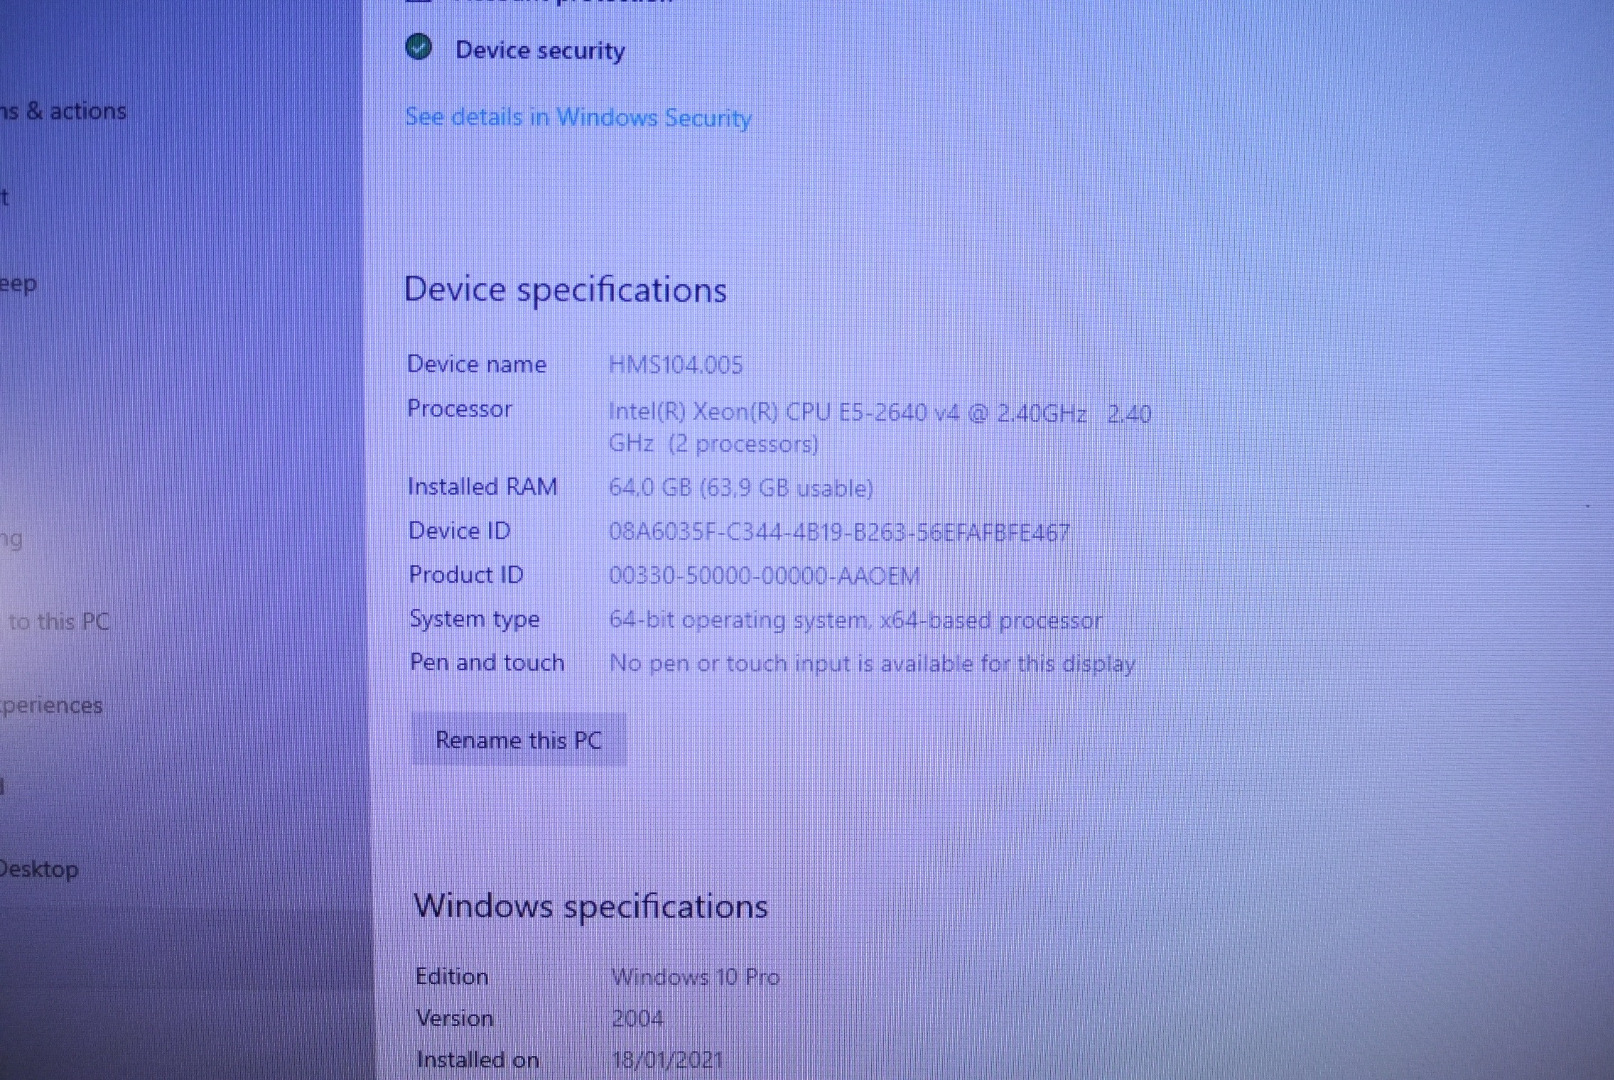
Task: Click the device name value HMS104.005
Action: coord(675,365)
